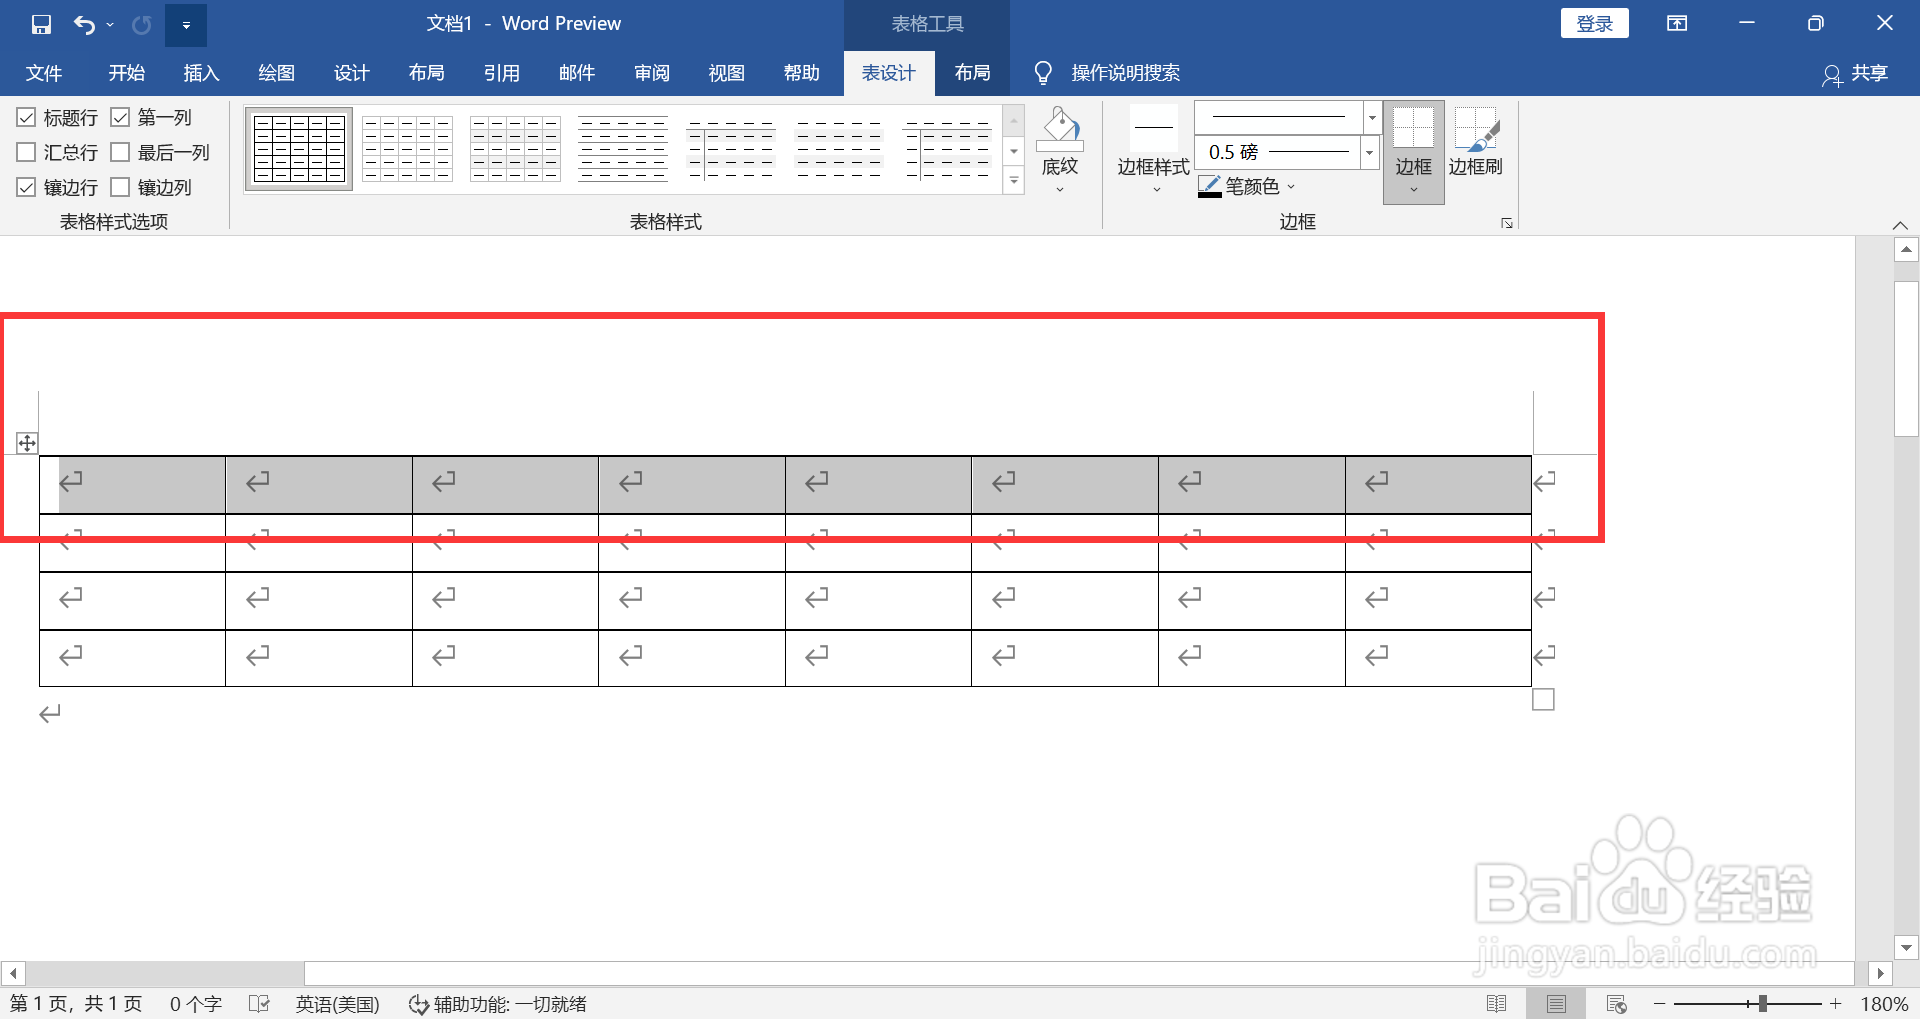1920x1019 pixels.
Task: Disable the 标题行 checkbox
Action: (x=26, y=117)
